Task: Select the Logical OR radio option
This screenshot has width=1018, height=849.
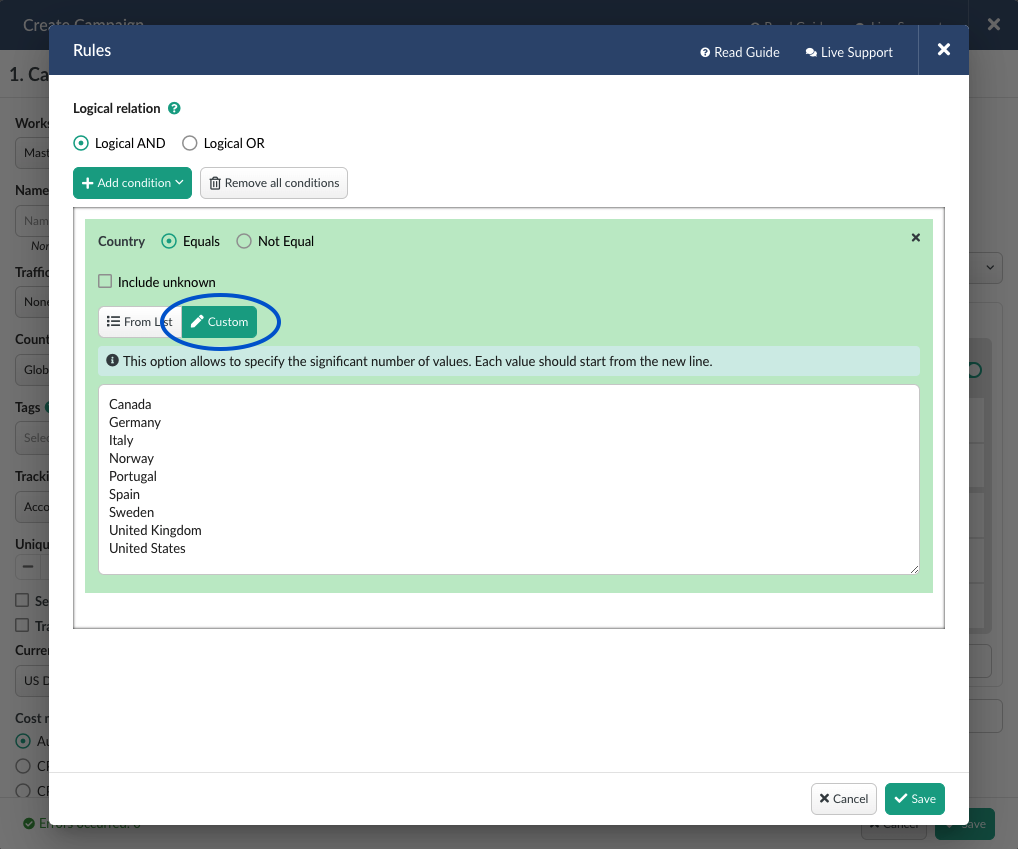Action: point(190,143)
